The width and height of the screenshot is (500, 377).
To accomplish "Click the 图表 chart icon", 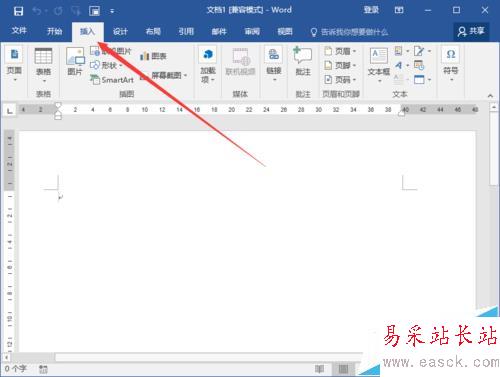I will coord(153,56).
